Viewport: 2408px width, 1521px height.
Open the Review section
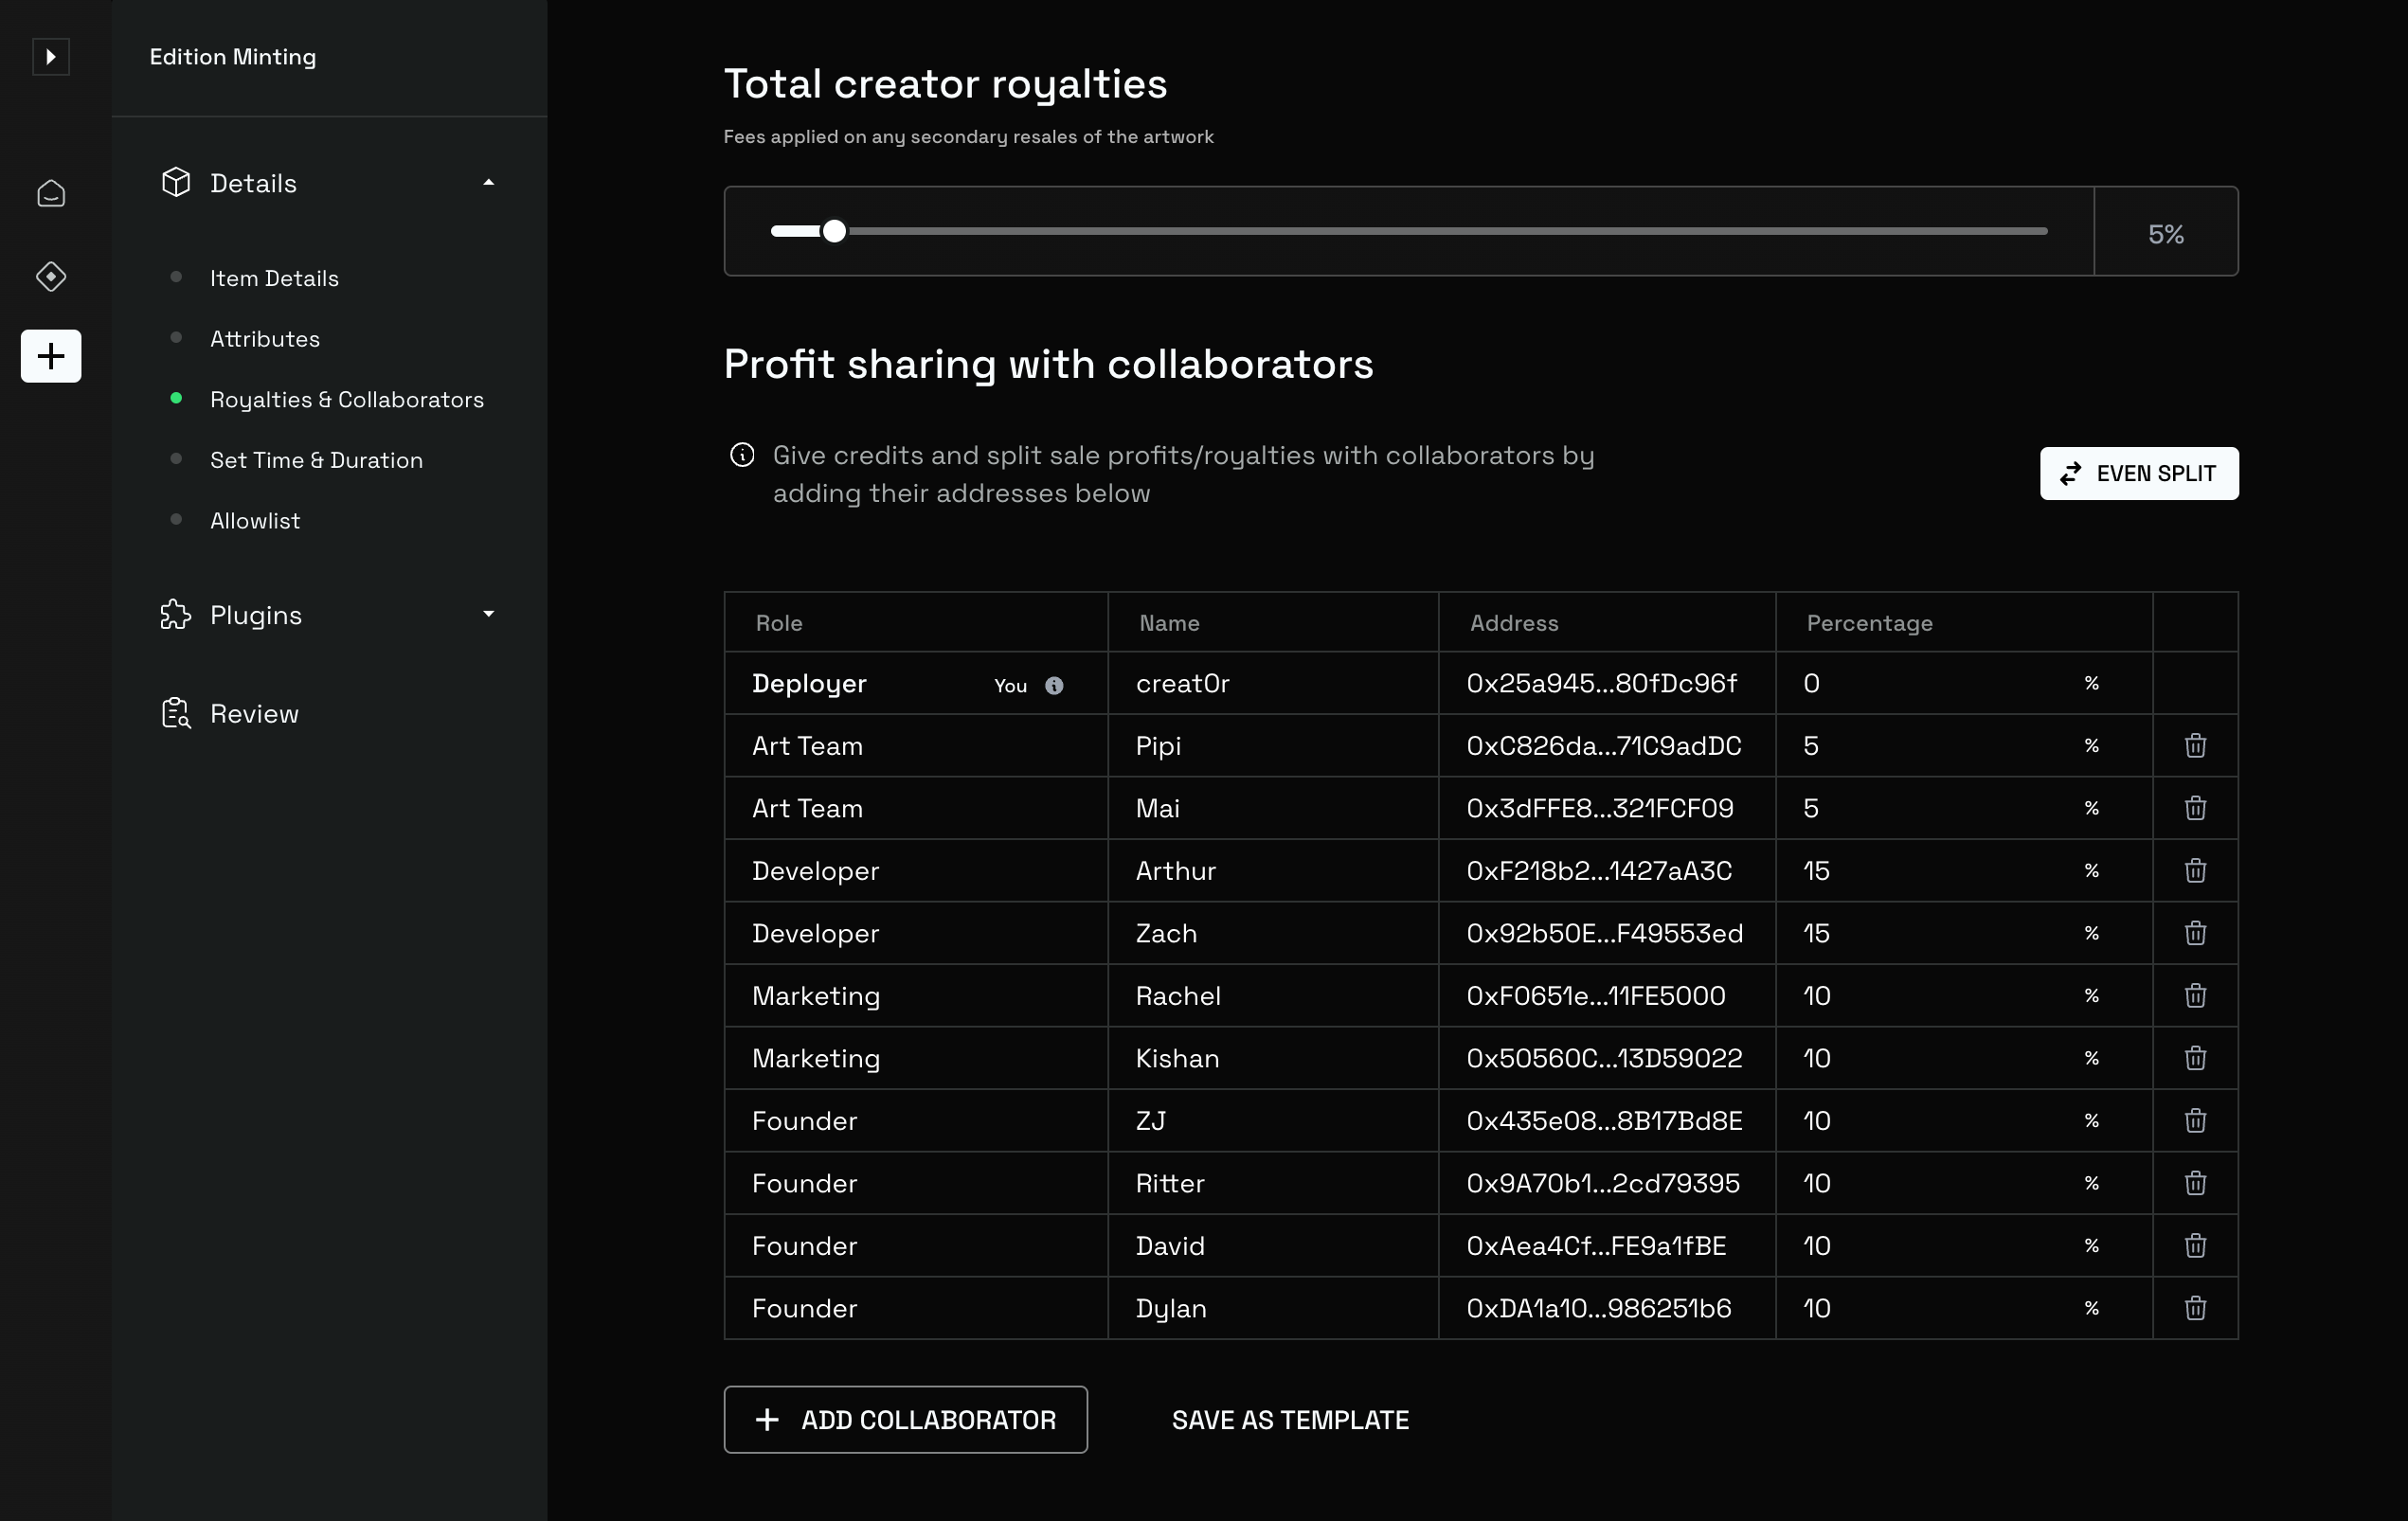coord(254,714)
